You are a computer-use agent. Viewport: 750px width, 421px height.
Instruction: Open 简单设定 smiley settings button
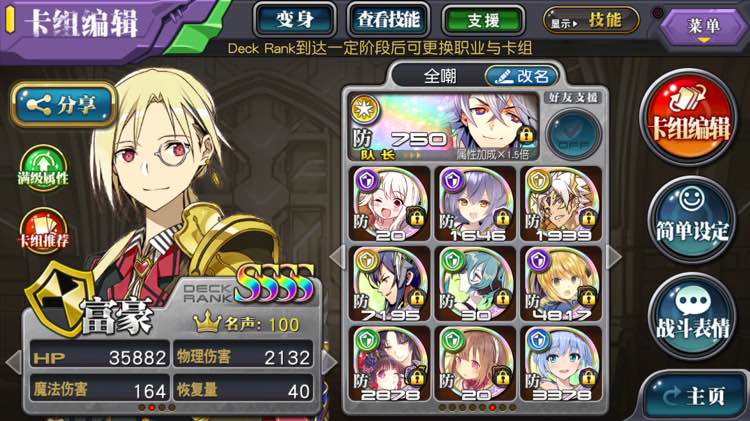point(692,219)
